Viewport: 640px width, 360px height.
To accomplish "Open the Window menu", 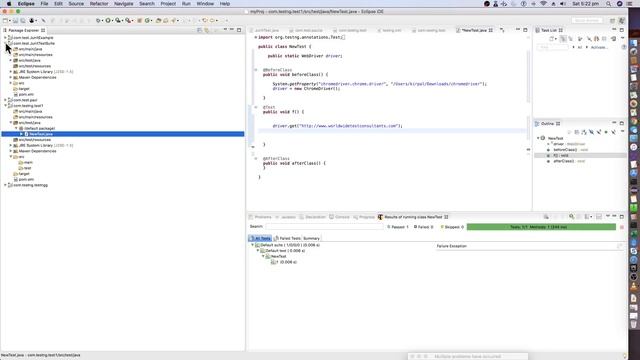I will click(x=205, y=4).
